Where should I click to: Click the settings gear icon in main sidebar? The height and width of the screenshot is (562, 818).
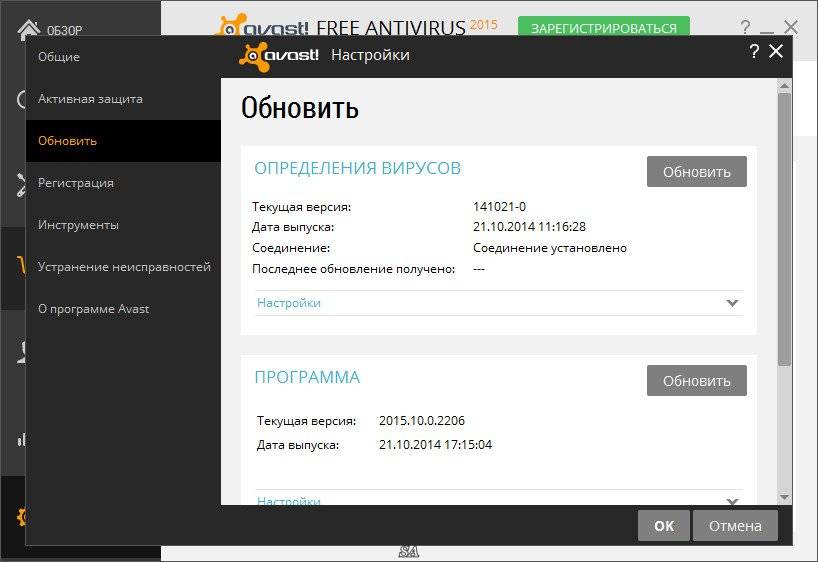coord(21,517)
